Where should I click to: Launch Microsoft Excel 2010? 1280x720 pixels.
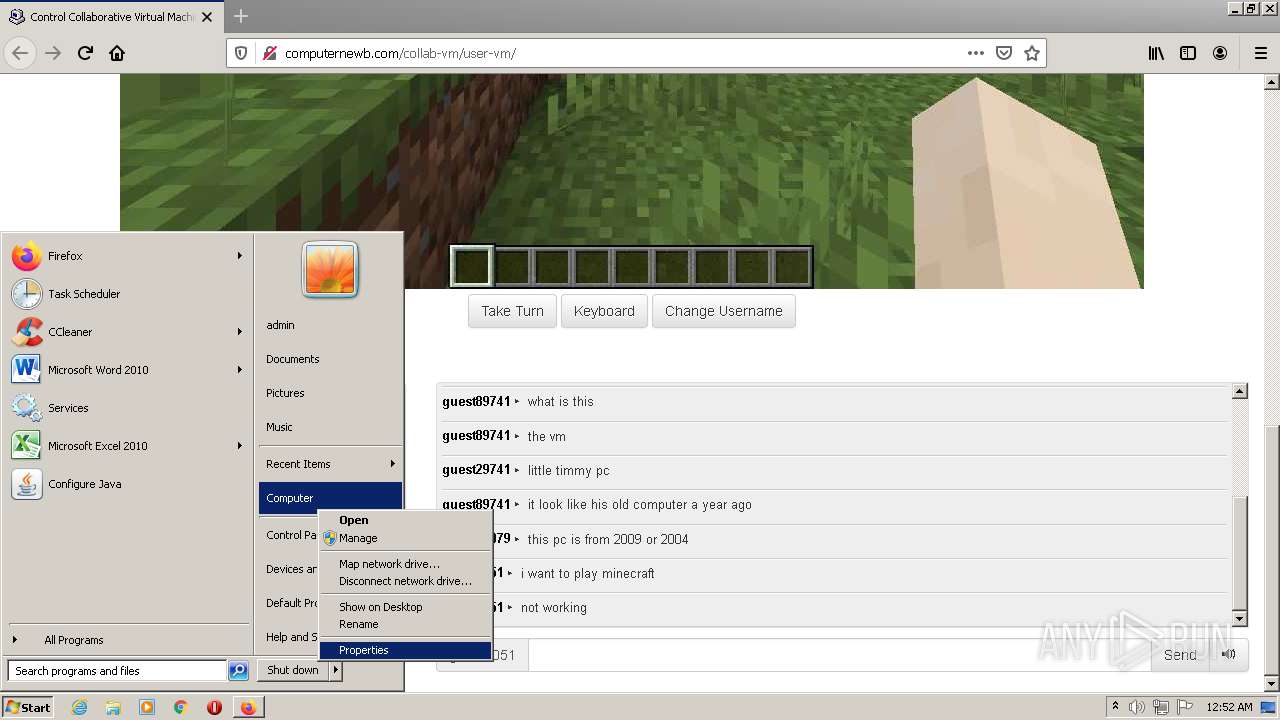(x=127, y=446)
